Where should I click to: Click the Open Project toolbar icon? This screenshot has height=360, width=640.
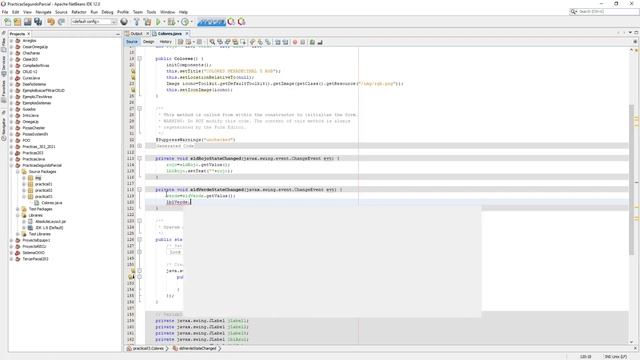point(27,22)
